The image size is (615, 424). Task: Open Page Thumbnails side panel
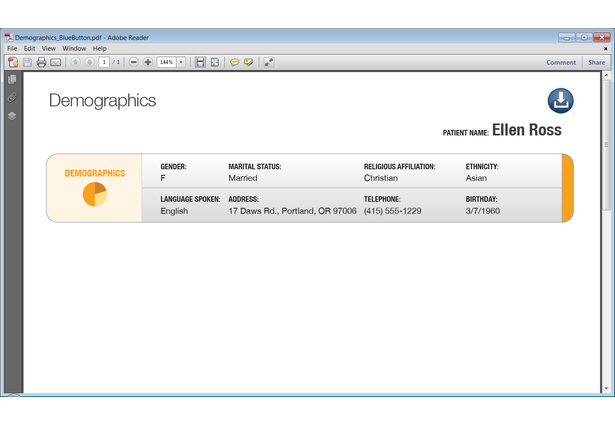(x=12, y=79)
